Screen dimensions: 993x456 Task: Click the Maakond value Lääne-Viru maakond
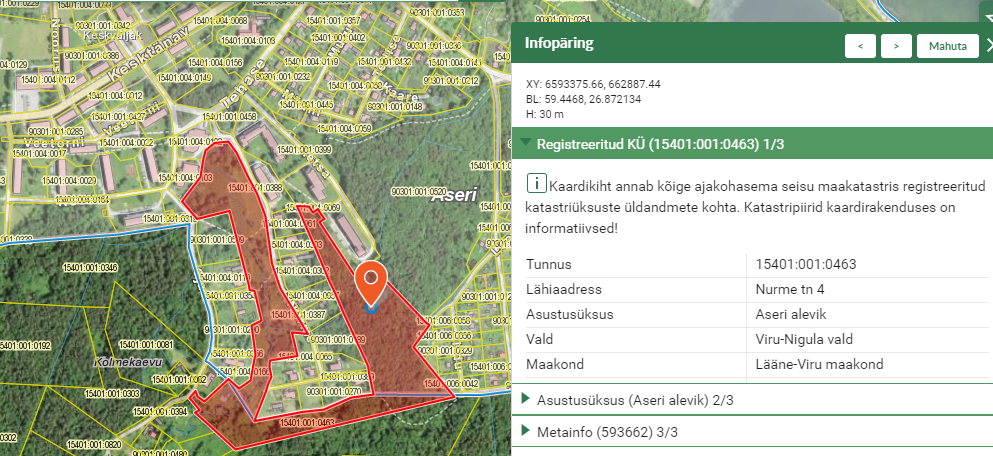click(x=819, y=364)
